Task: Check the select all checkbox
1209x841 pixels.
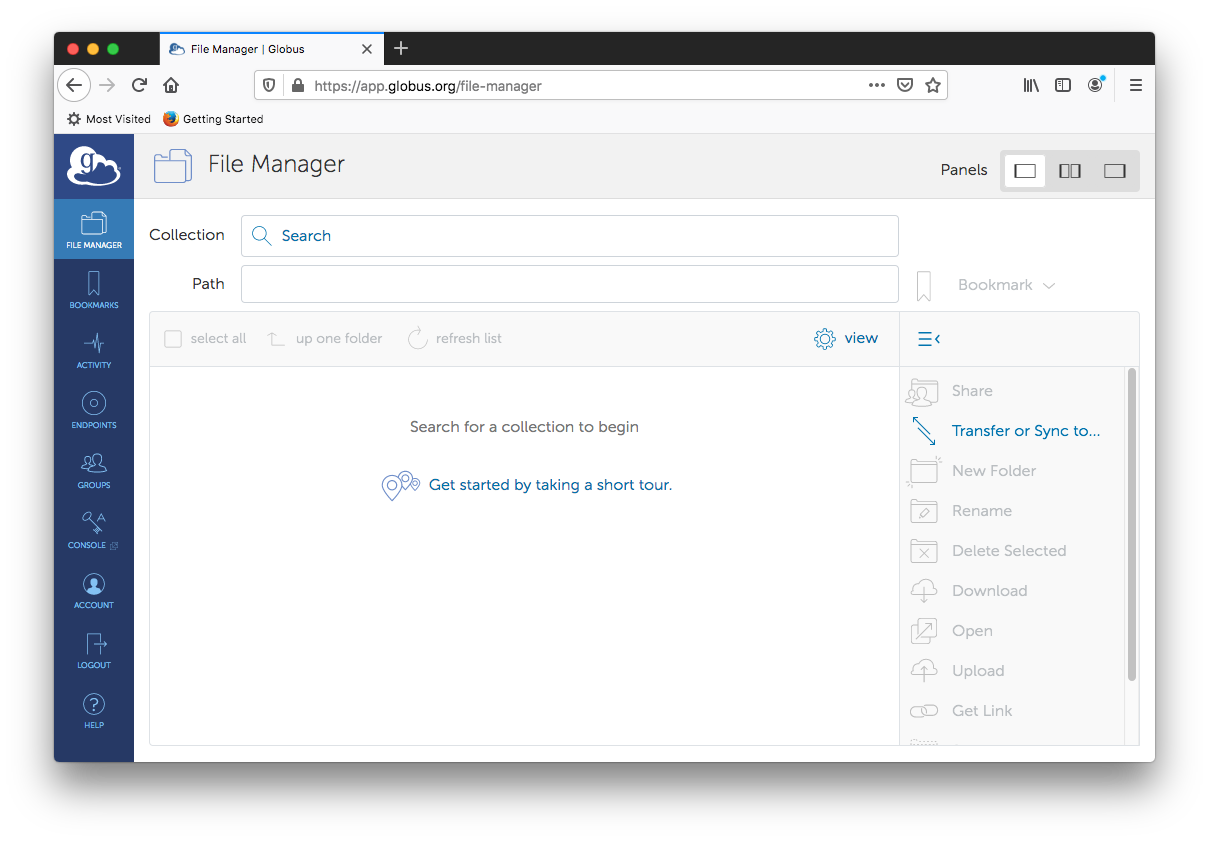Action: point(173,339)
